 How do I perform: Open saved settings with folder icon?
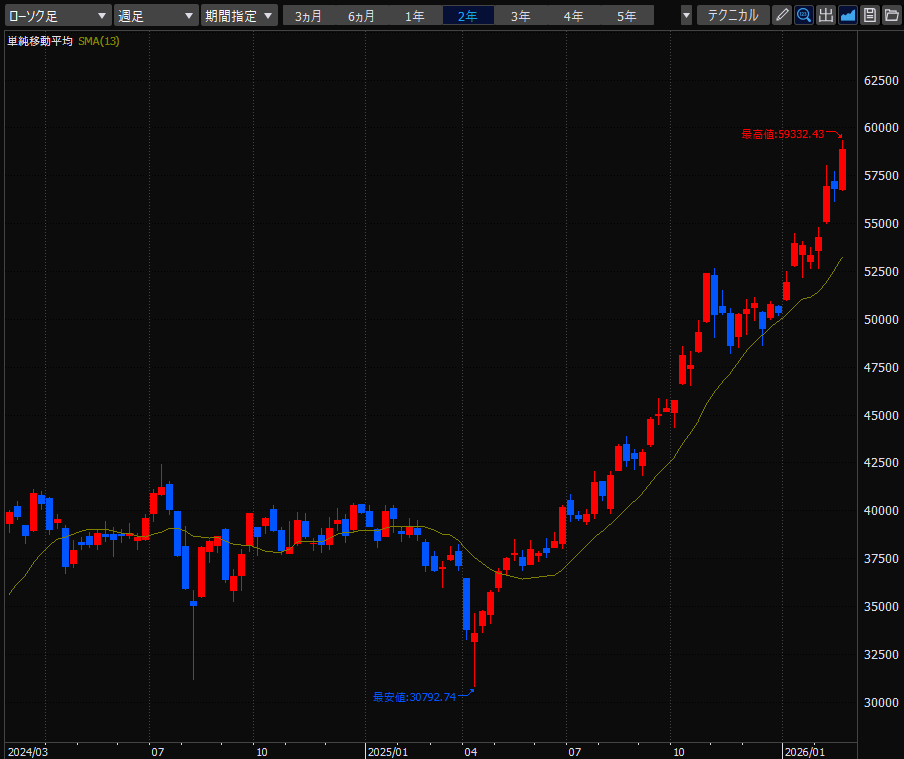coord(891,16)
